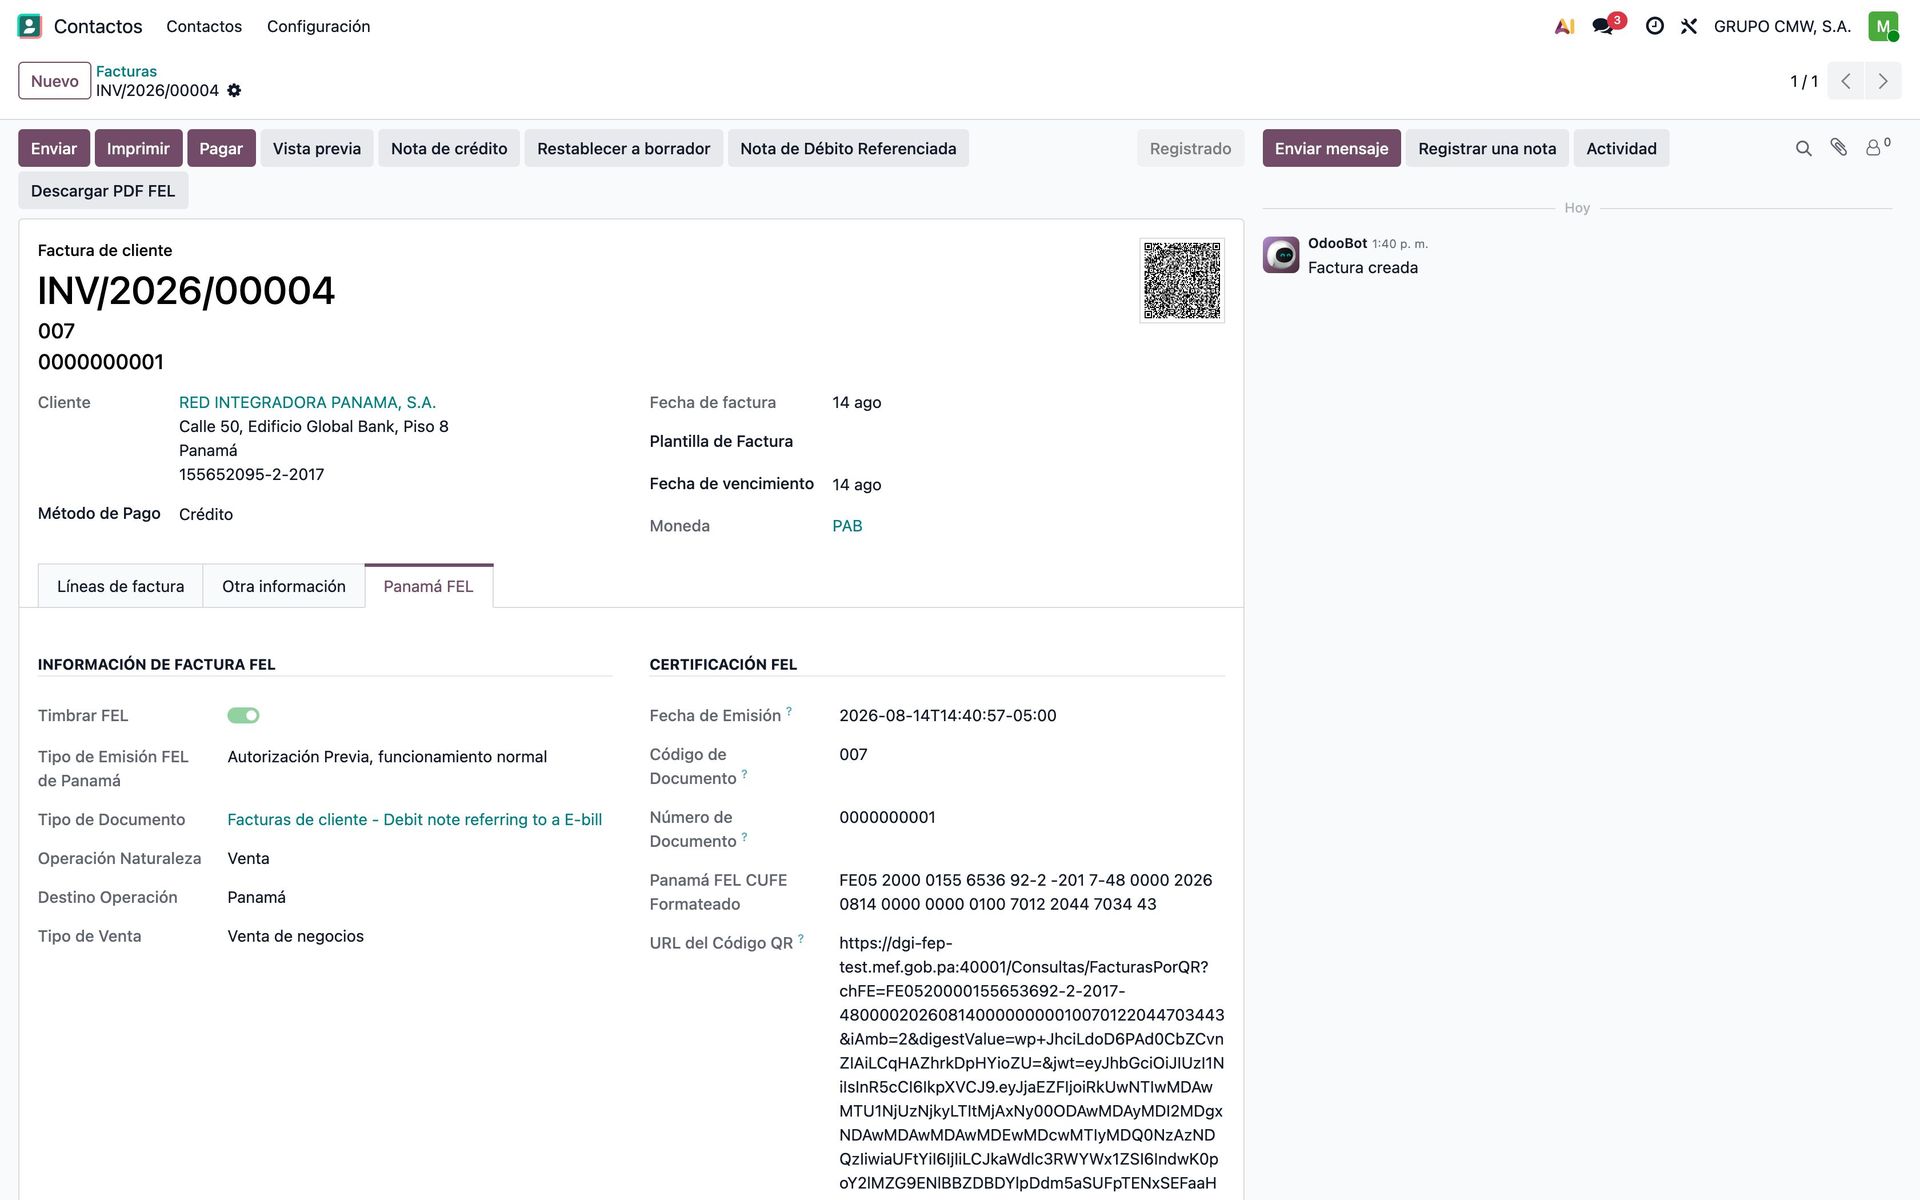This screenshot has height=1200, width=1920.
Task: Switch to Líneas de factura tab
Action: 120,586
